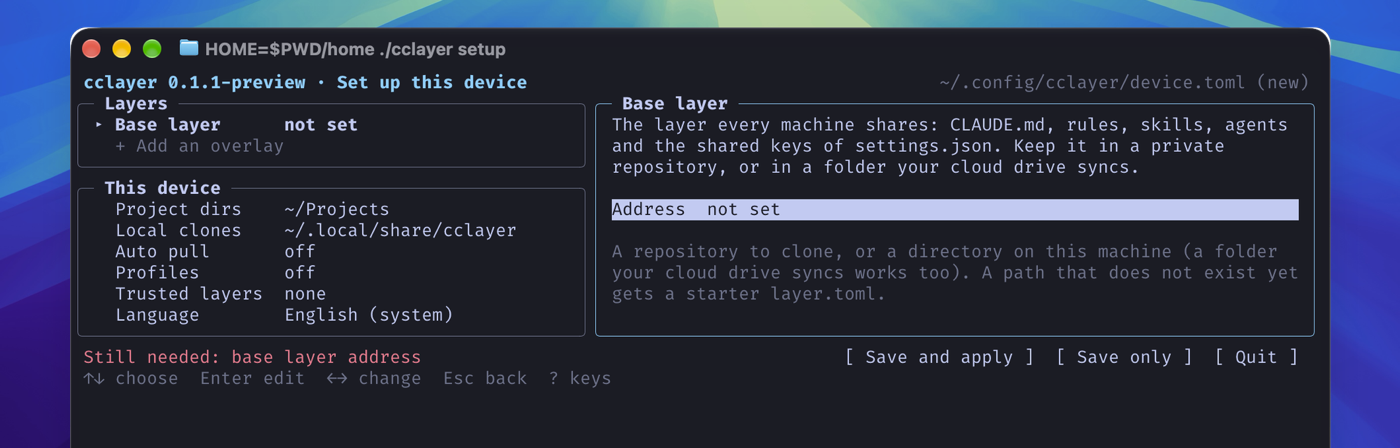Click the arrow marker beside Base layer
This screenshot has width=1400, height=448.
coord(99,125)
